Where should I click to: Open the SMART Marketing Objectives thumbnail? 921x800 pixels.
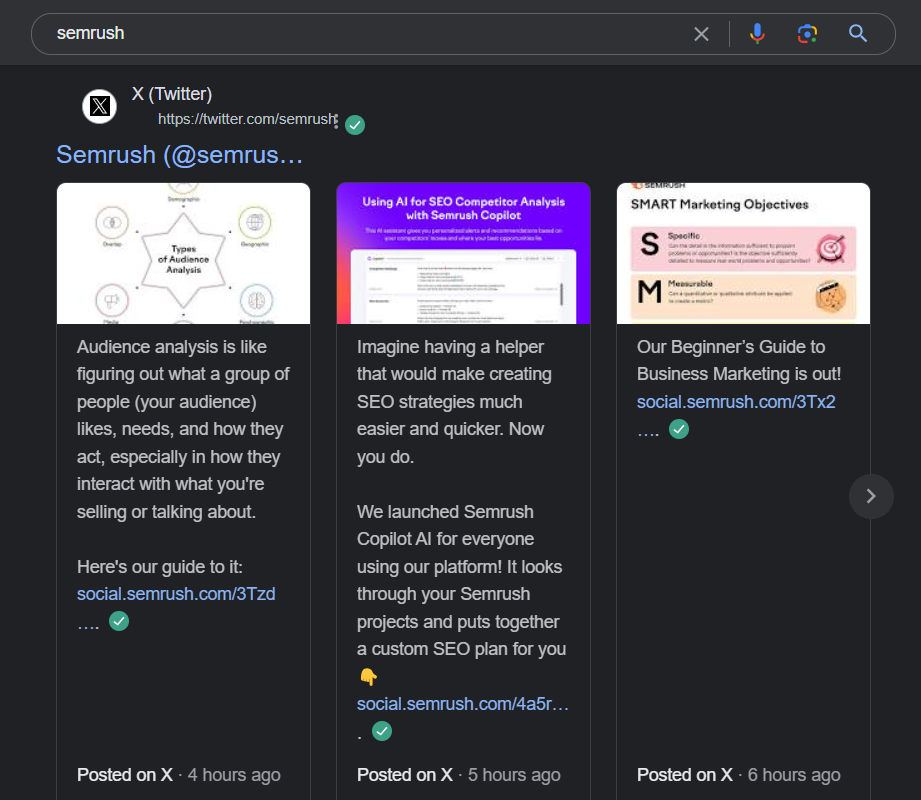(742, 252)
